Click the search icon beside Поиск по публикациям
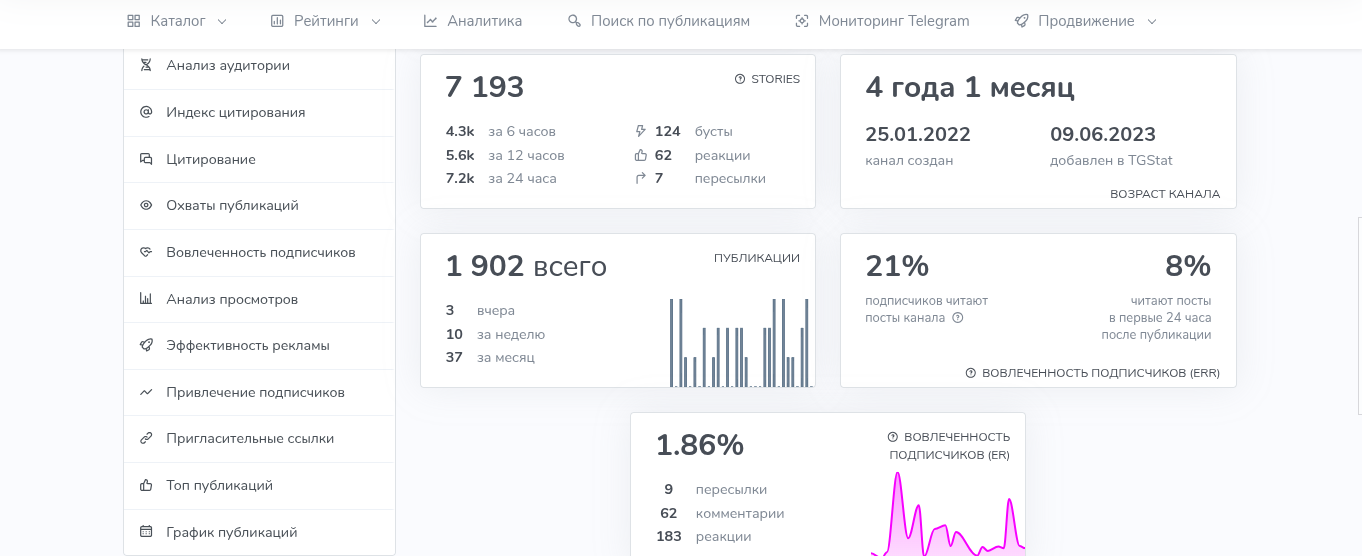The width and height of the screenshot is (1362, 556). pos(574,21)
